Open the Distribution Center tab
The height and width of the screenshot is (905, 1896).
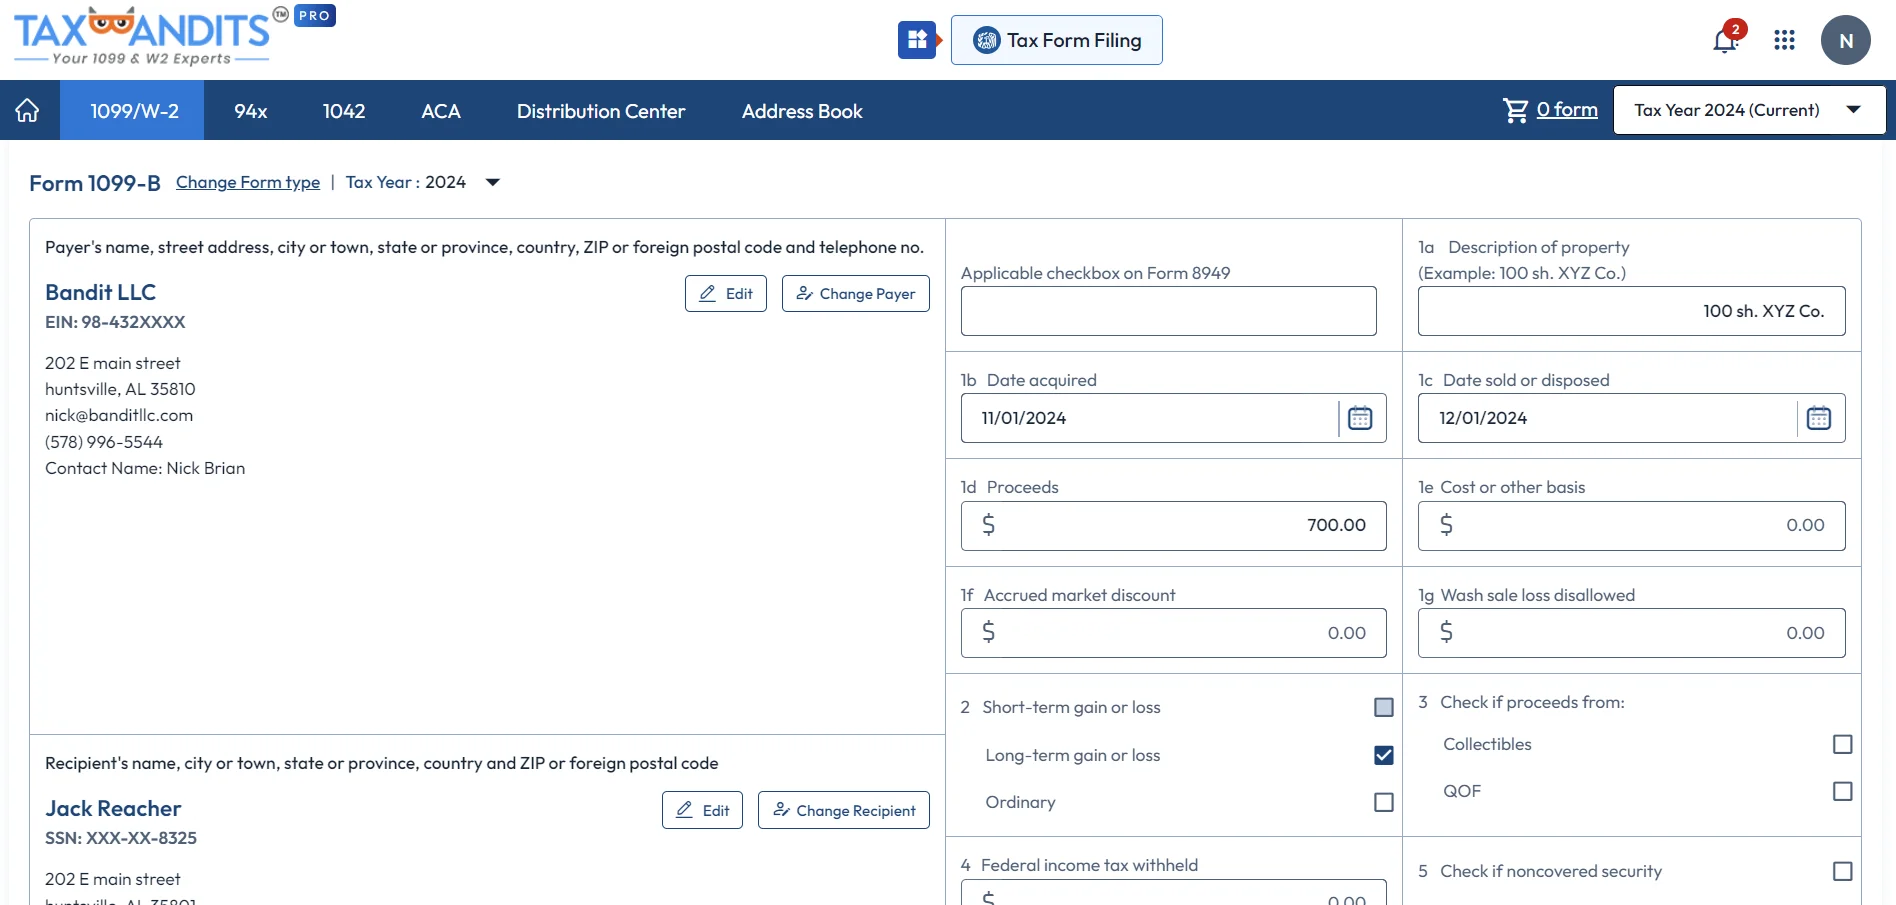click(600, 111)
